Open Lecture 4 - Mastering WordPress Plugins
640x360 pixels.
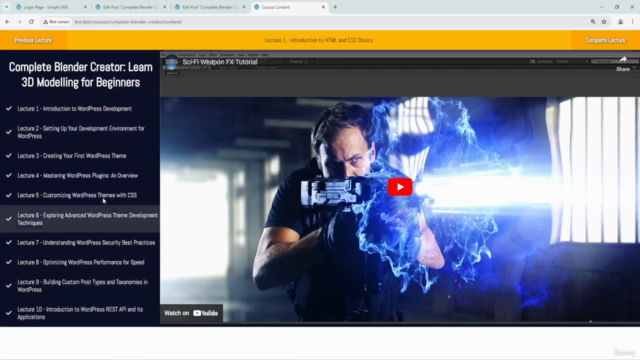tap(78, 176)
